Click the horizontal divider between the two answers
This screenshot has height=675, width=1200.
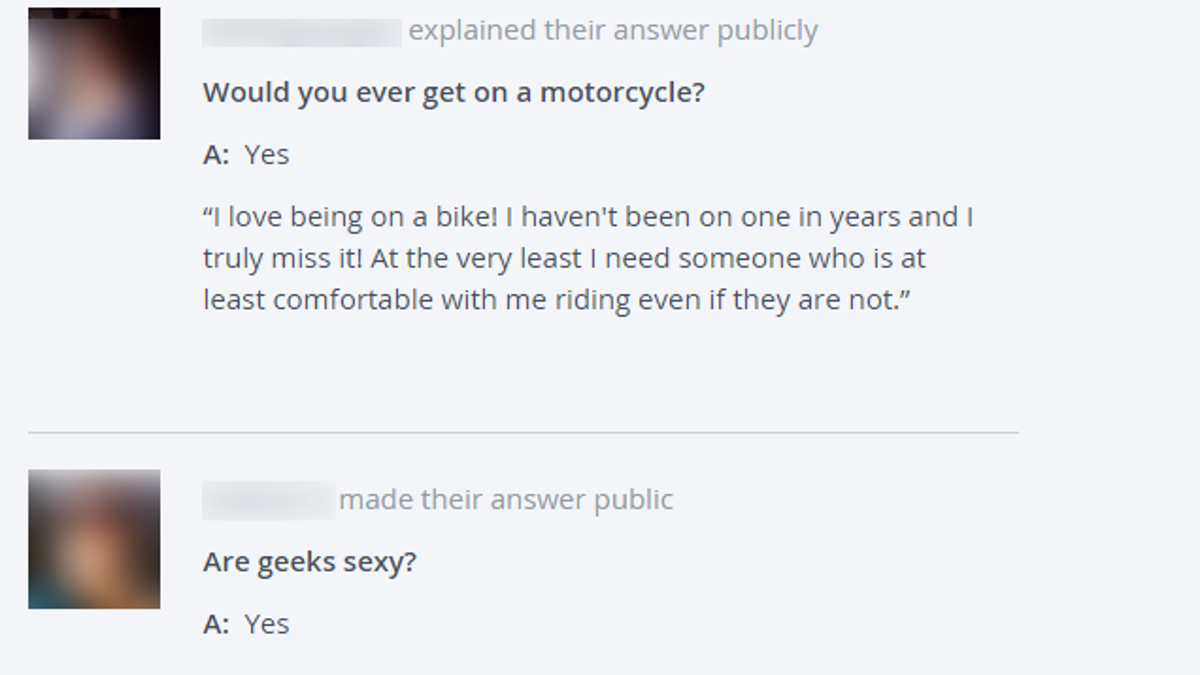[523, 433]
